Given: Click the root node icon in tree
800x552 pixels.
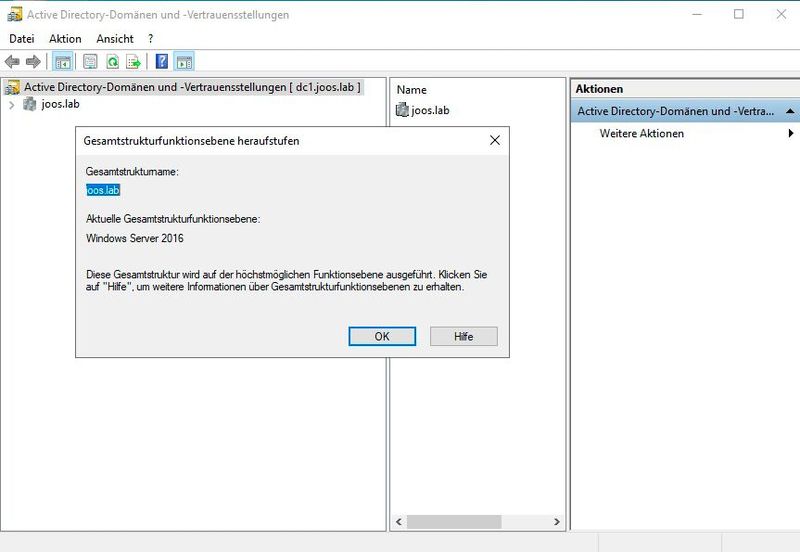Looking at the screenshot, I should pyautogui.click(x=12, y=87).
